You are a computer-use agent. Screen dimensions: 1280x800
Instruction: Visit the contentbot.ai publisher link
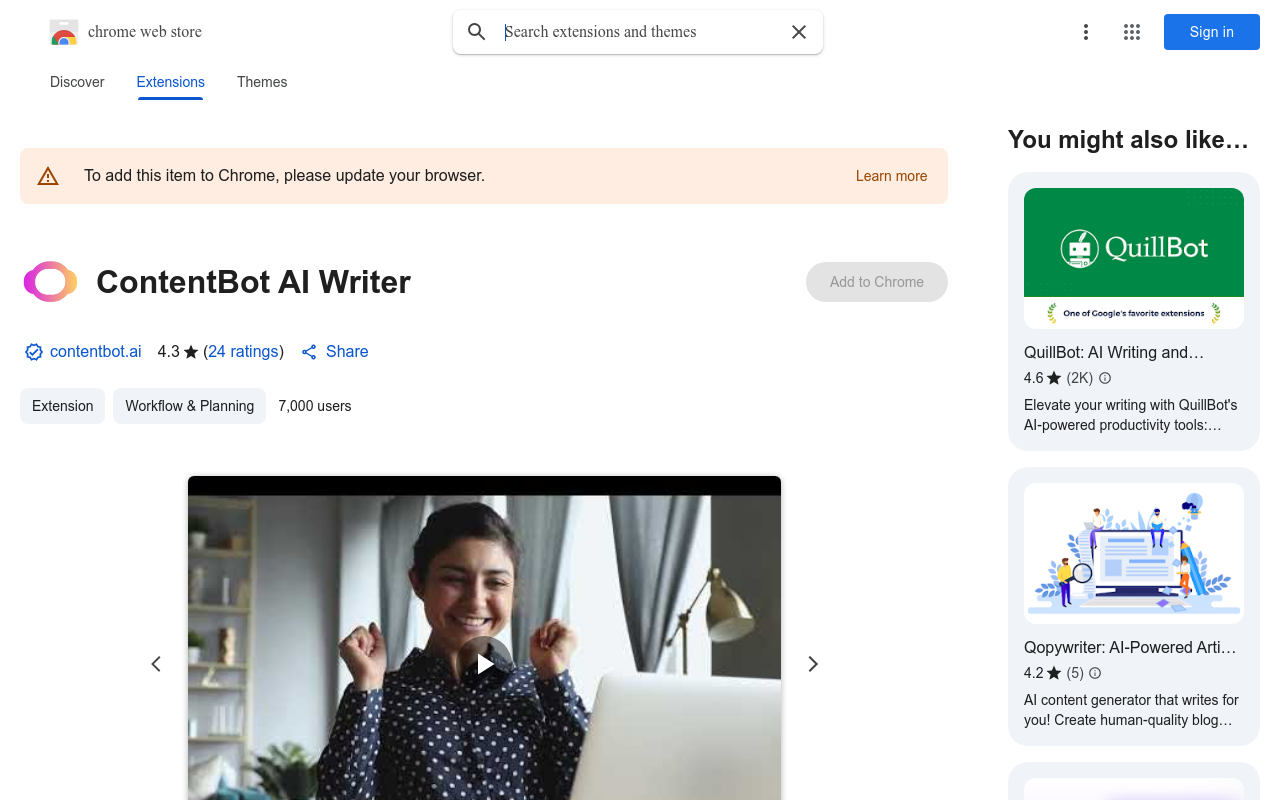pos(96,352)
